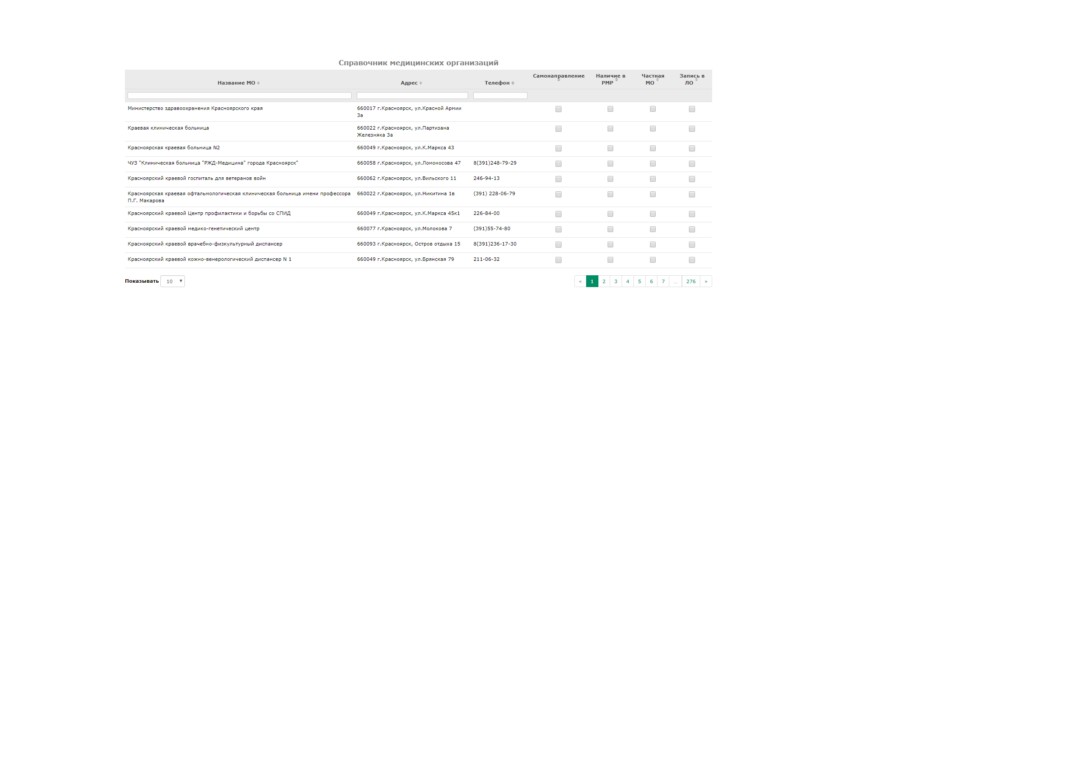
Task: Go to page 4 in pagination
Action: point(627,281)
